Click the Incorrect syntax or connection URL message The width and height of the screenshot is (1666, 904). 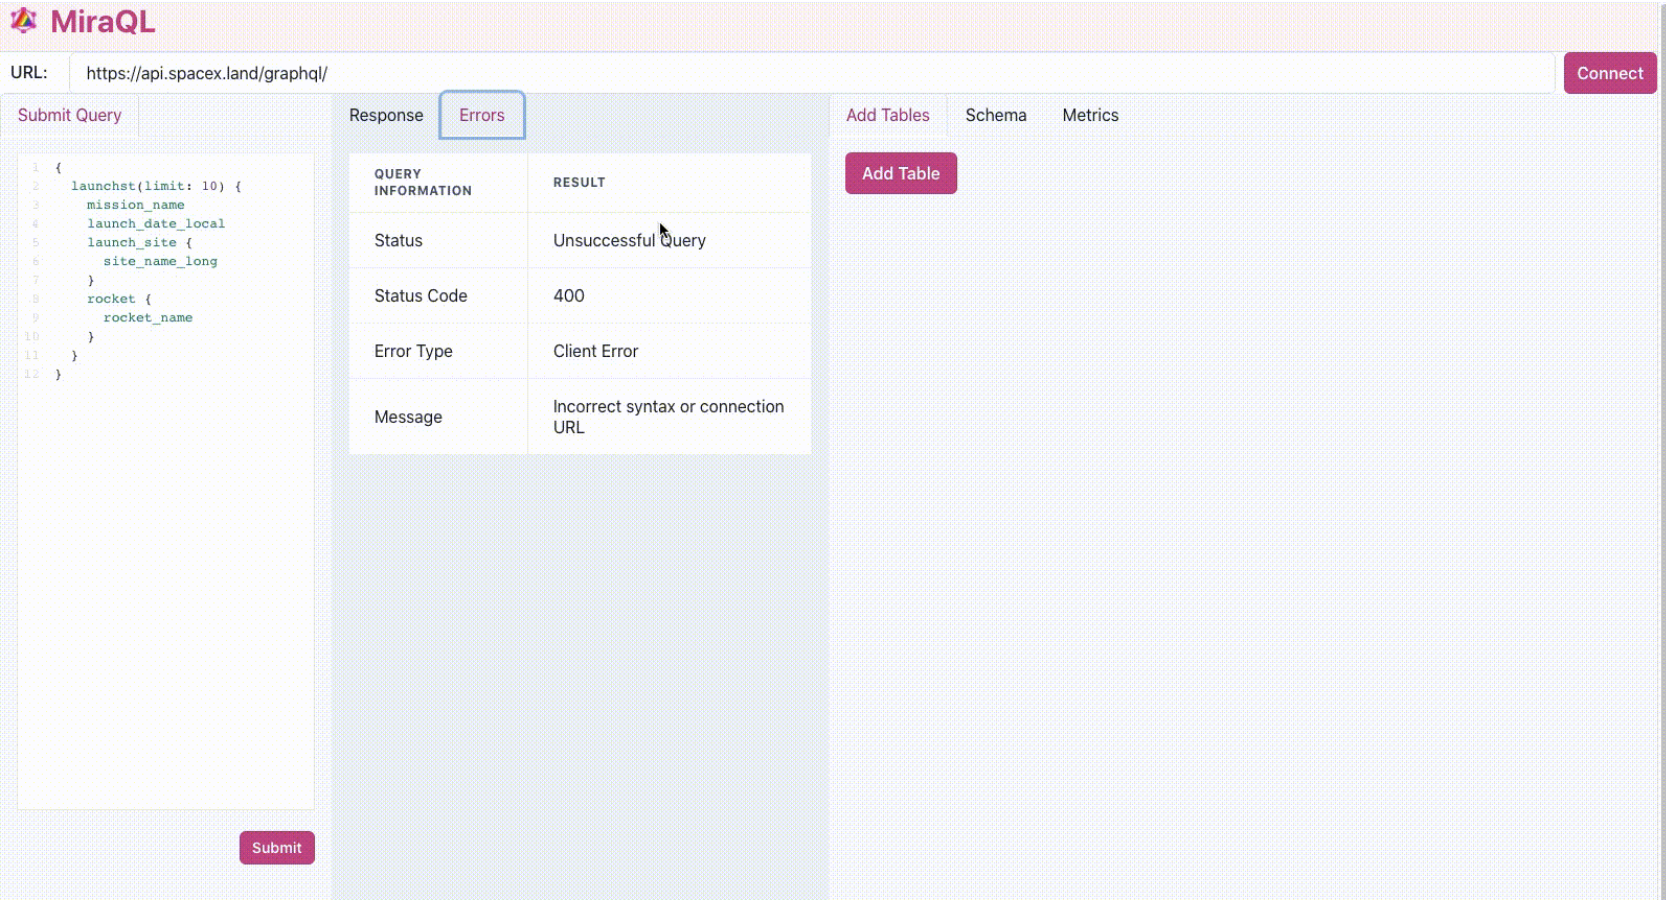click(x=668, y=417)
